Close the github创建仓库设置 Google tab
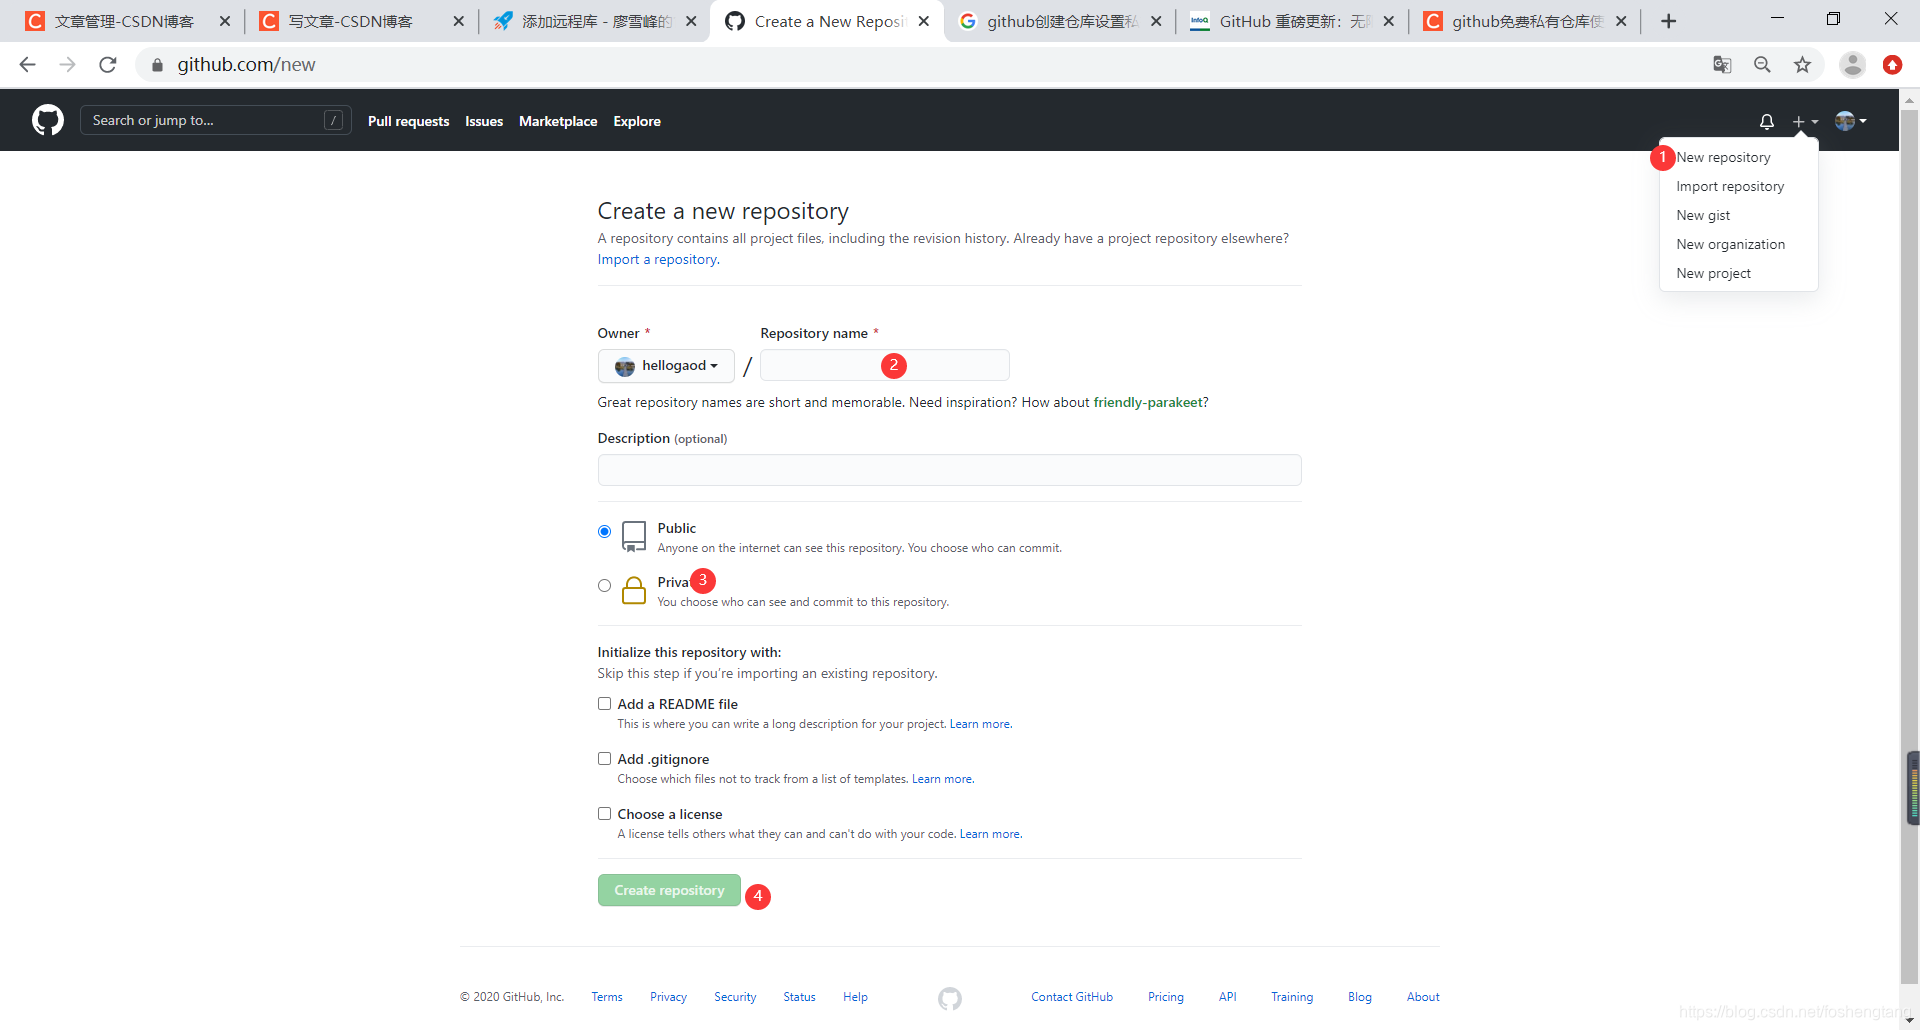Viewport: 1920px width, 1030px height. point(1156,21)
